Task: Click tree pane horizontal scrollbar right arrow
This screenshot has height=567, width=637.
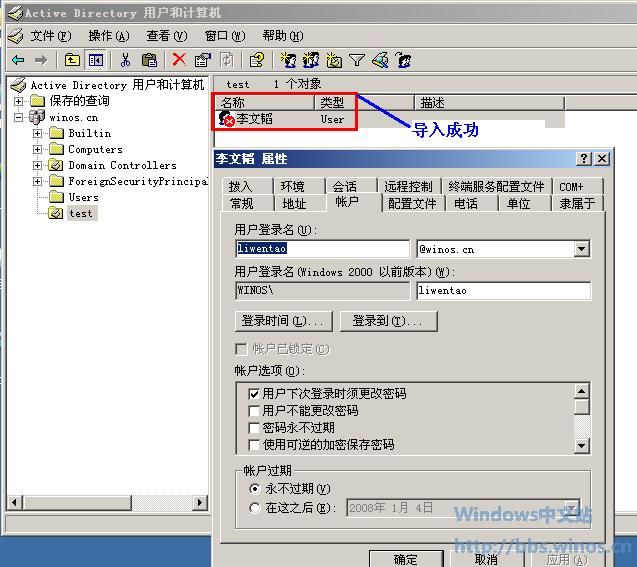Action: tap(199, 503)
